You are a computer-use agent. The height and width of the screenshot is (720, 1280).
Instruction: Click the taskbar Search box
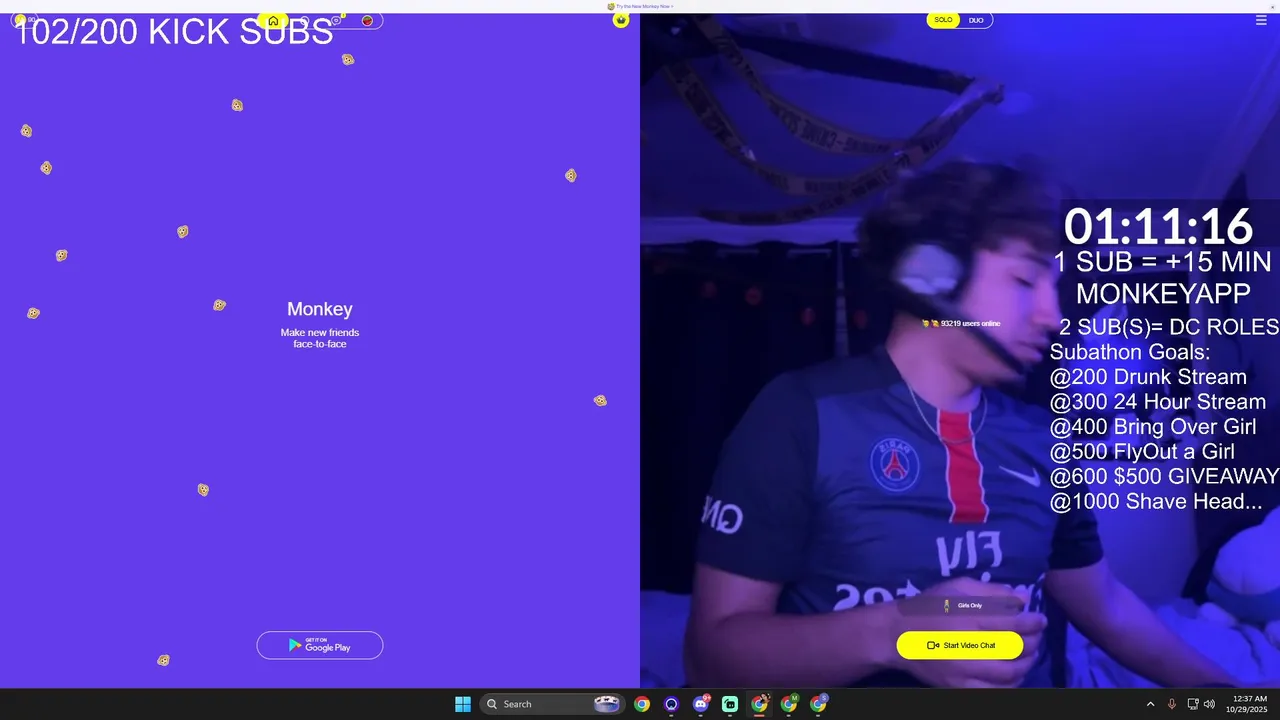[x=551, y=704]
